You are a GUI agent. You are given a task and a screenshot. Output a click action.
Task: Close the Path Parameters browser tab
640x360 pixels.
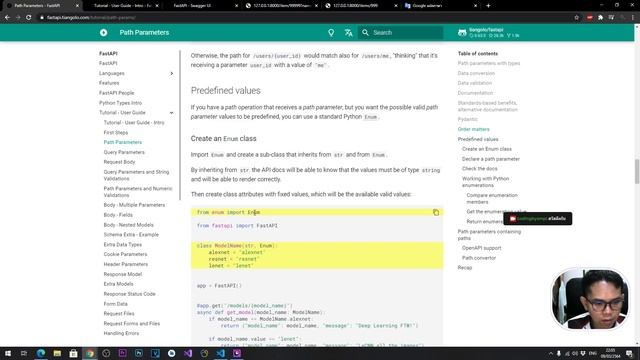click(77, 6)
